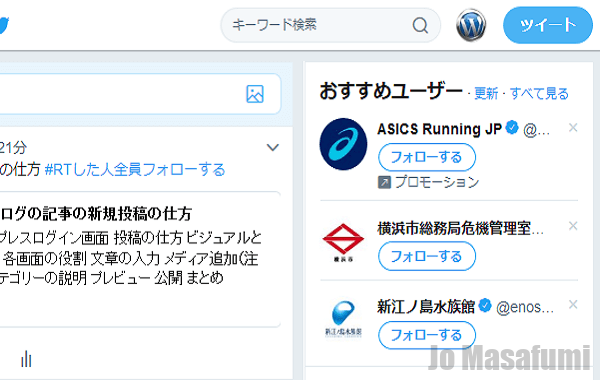The image size is (600, 380).
Task: Dismiss 新江ノ島水族館 suggestion
Action: point(573,305)
